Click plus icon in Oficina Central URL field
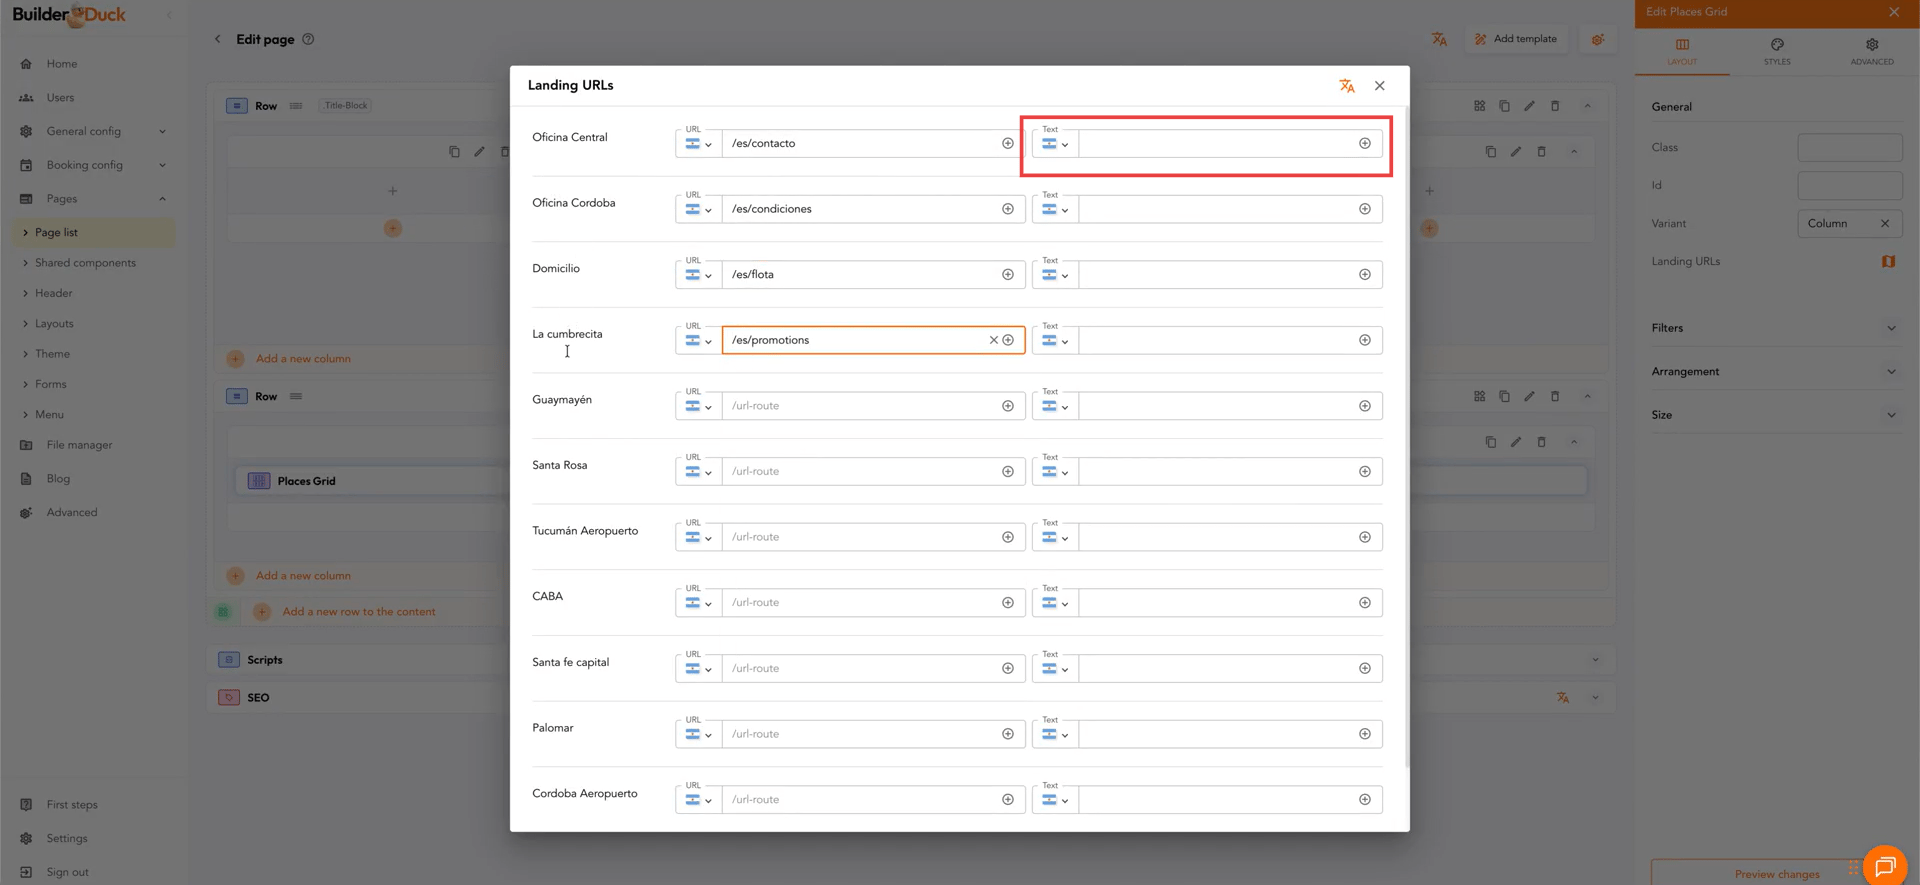The image size is (1920, 885). point(1007,144)
